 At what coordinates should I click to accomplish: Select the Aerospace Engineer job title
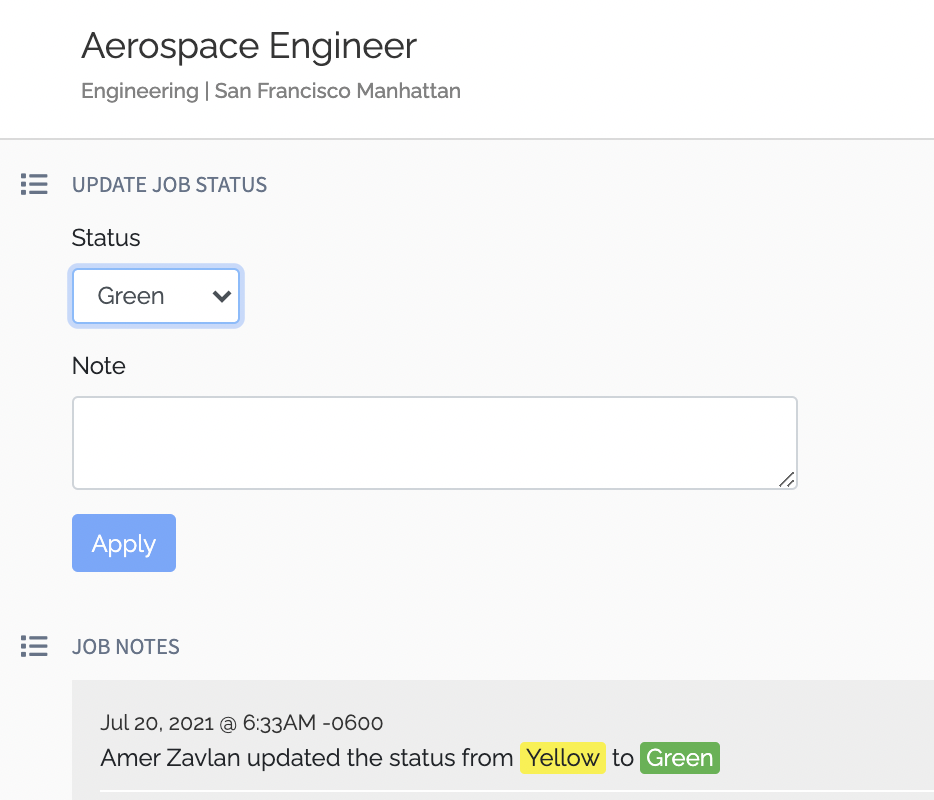pyautogui.click(x=249, y=46)
